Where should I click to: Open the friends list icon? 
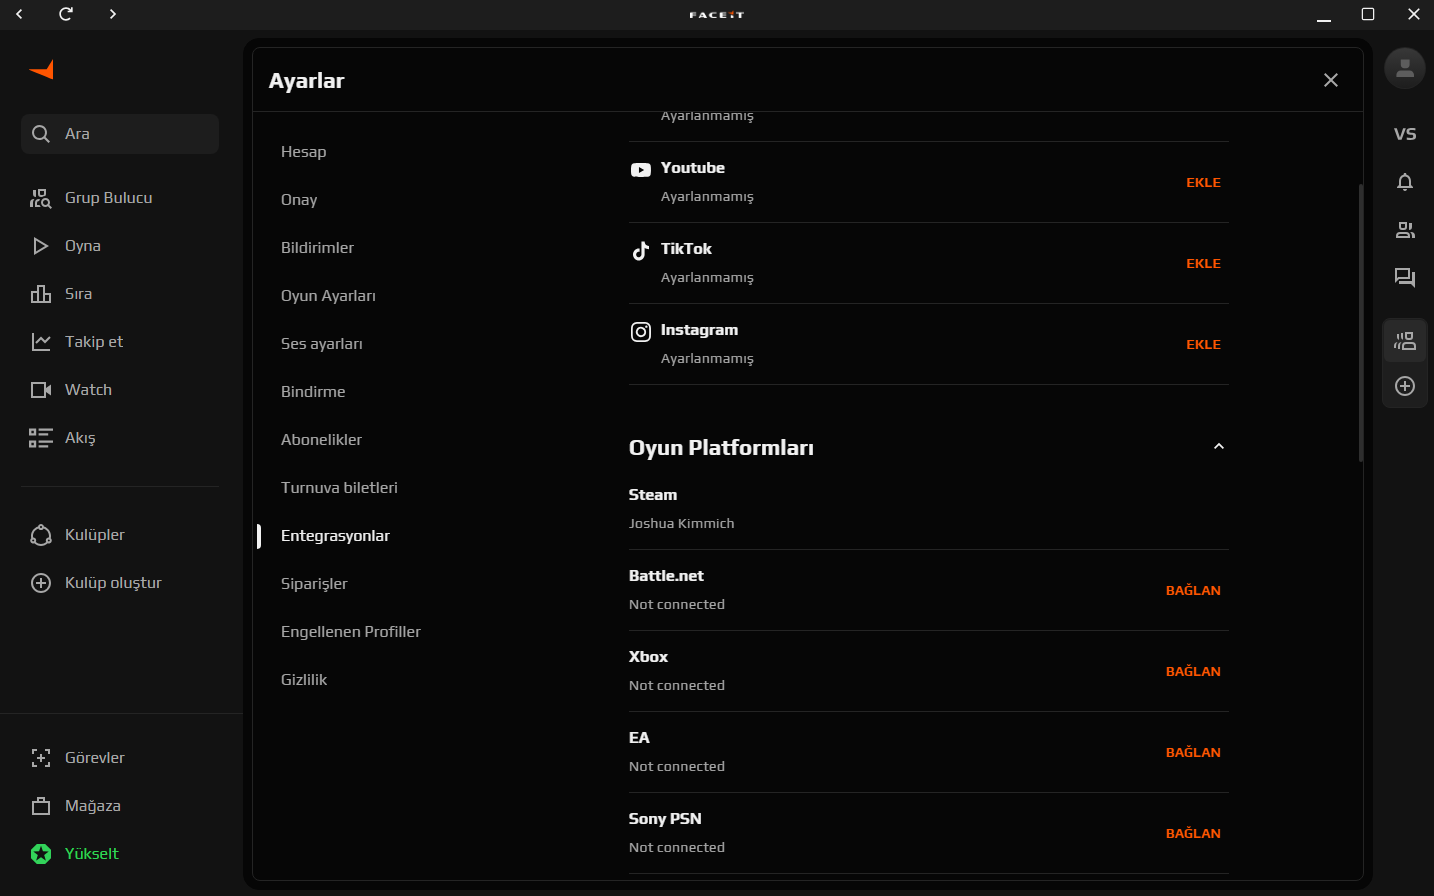click(x=1405, y=230)
